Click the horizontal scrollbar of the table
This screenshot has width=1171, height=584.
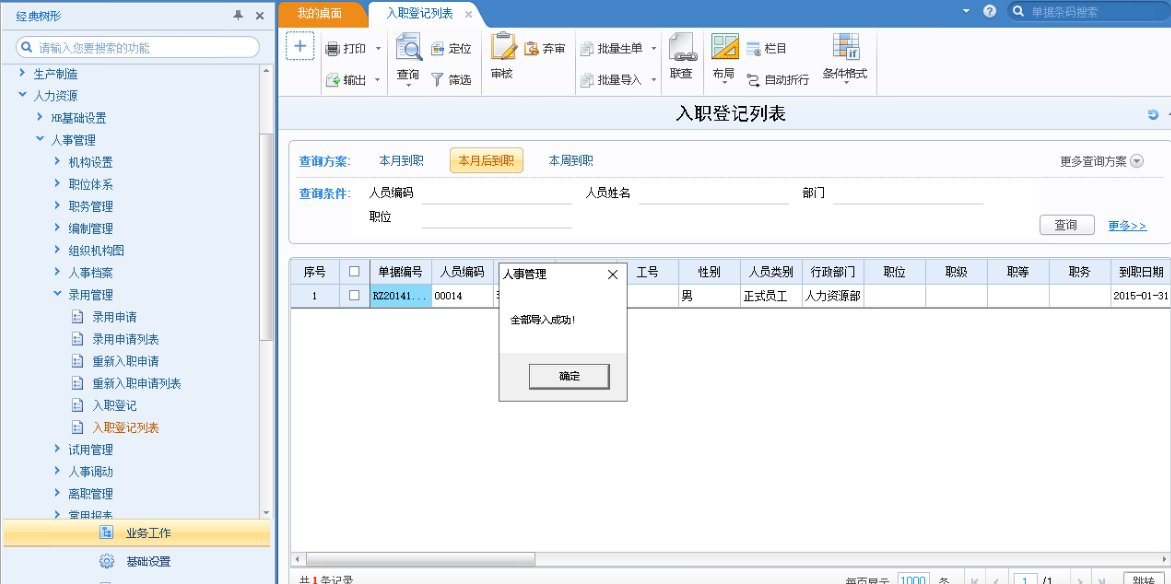click(x=420, y=559)
